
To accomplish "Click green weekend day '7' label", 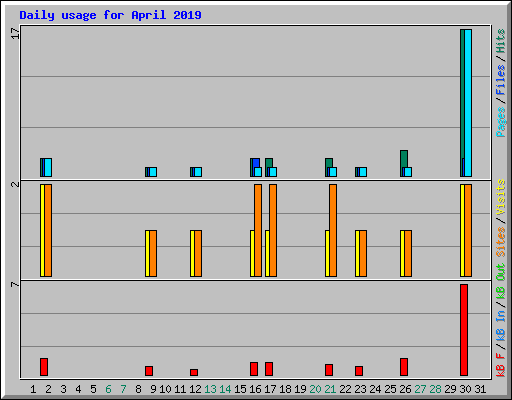I will [123, 389].
